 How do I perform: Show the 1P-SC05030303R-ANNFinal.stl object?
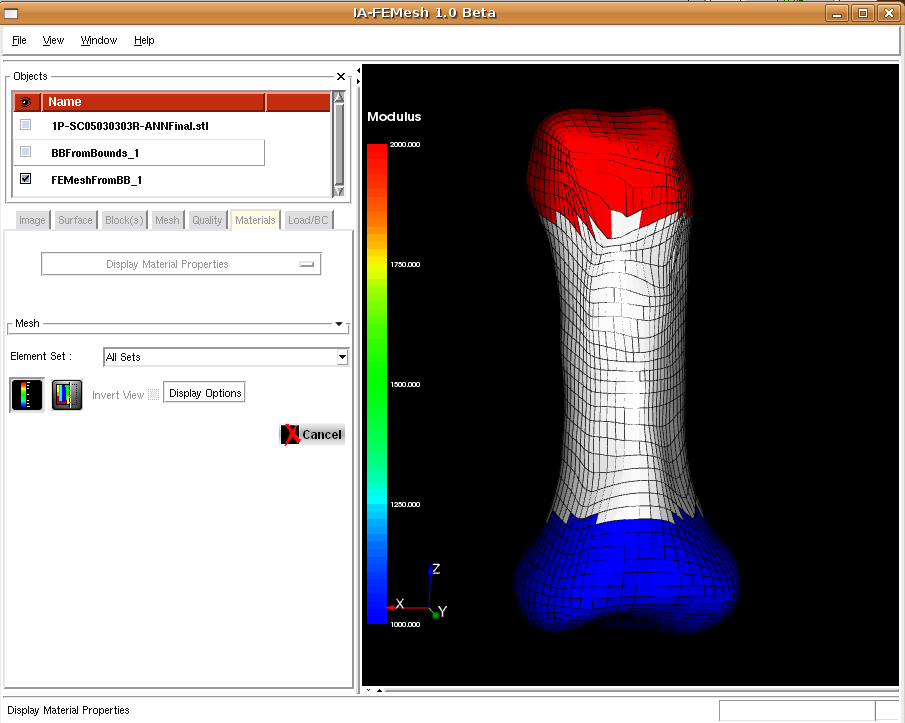point(26,125)
